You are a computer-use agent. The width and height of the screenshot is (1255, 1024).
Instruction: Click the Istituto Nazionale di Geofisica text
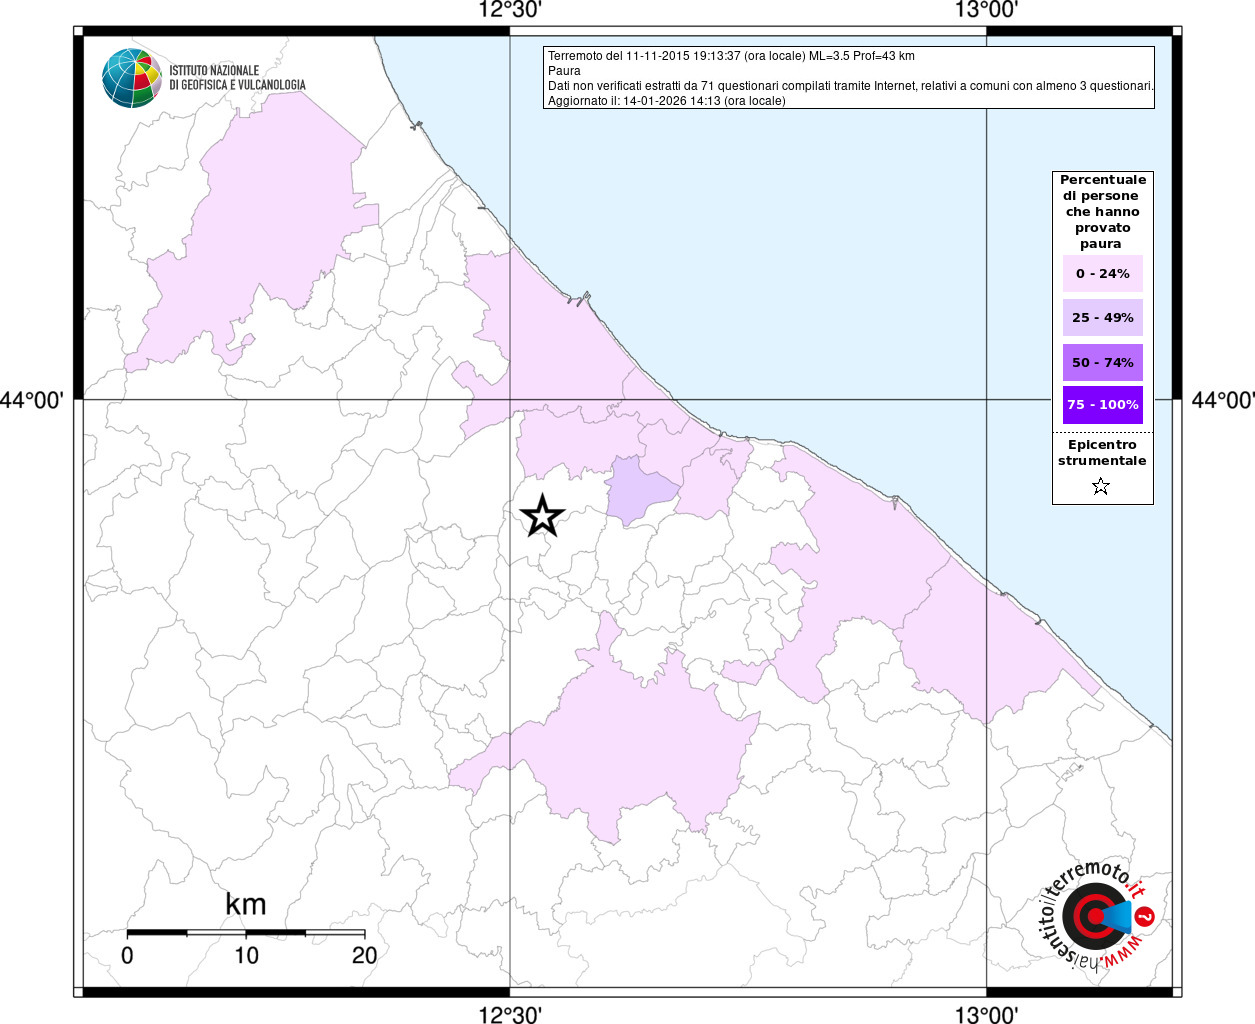click(x=237, y=78)
